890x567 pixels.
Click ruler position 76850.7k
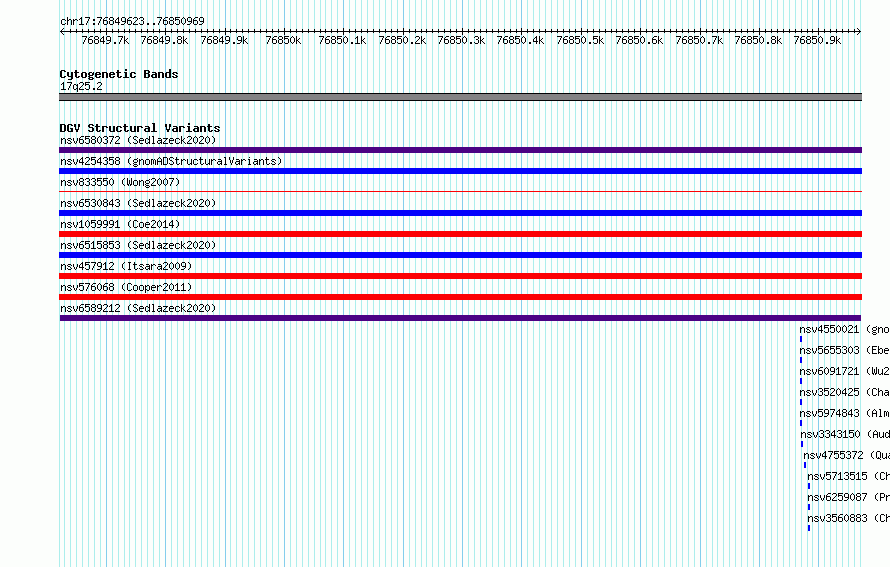[699, 40]
